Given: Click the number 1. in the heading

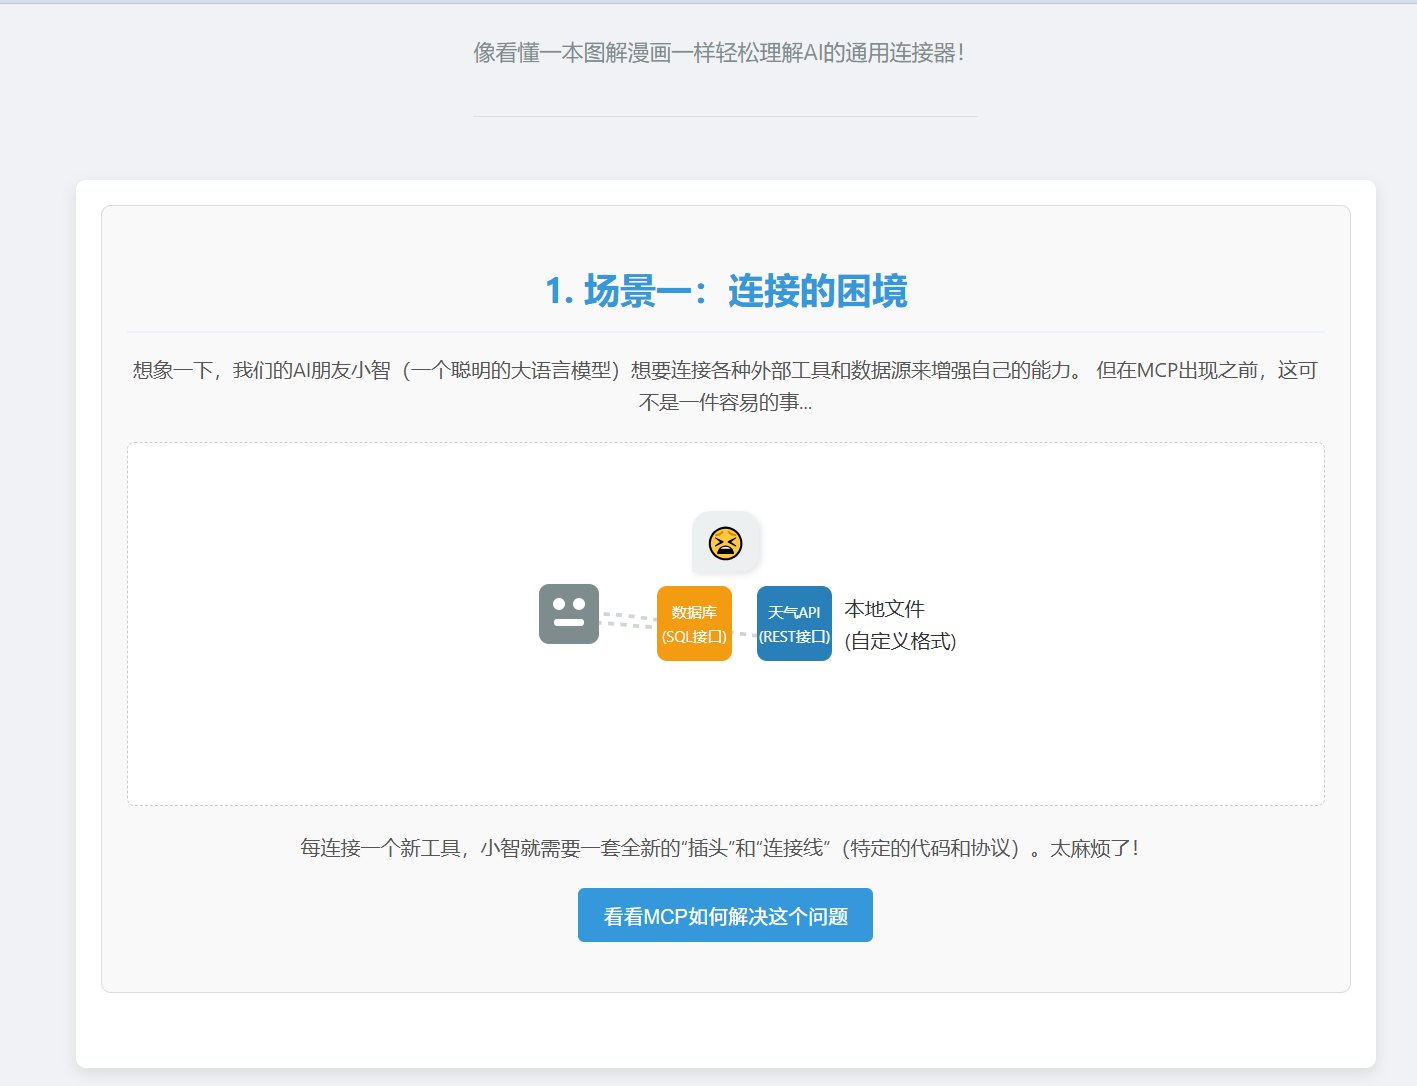Looking at the screenshot, I should pyautogui.click(x=559, y=291).
